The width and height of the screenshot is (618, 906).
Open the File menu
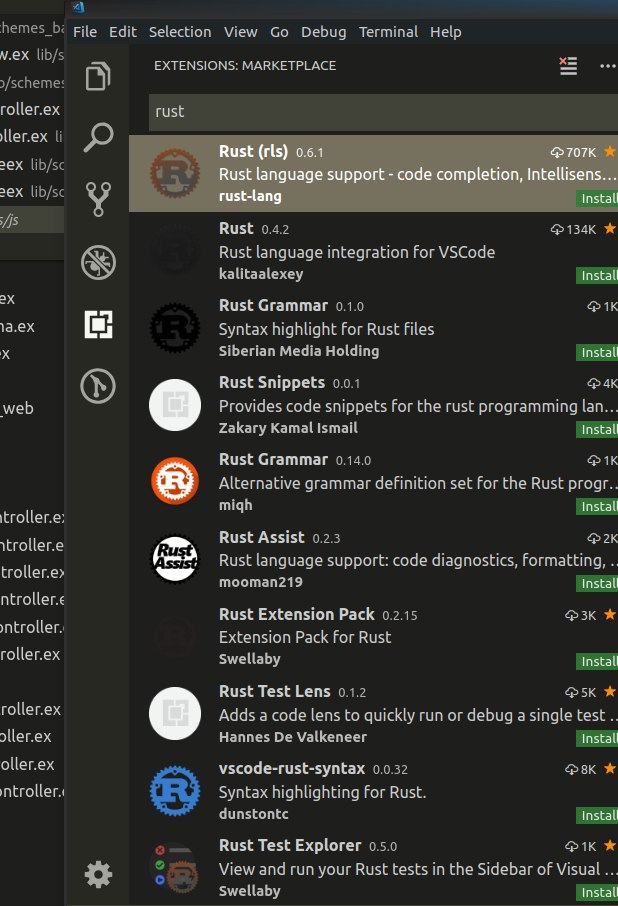coord(85,32)
